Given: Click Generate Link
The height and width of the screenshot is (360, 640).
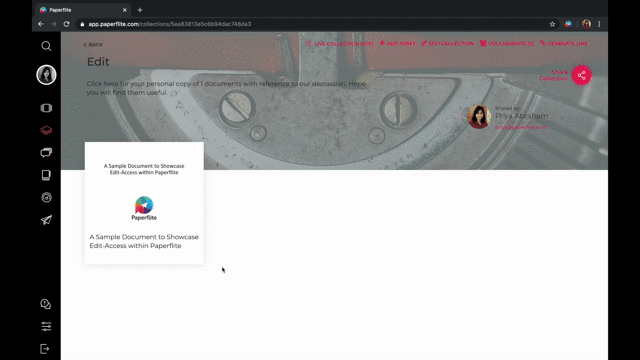Looking at the screenshot, I should tap(564, 43).
